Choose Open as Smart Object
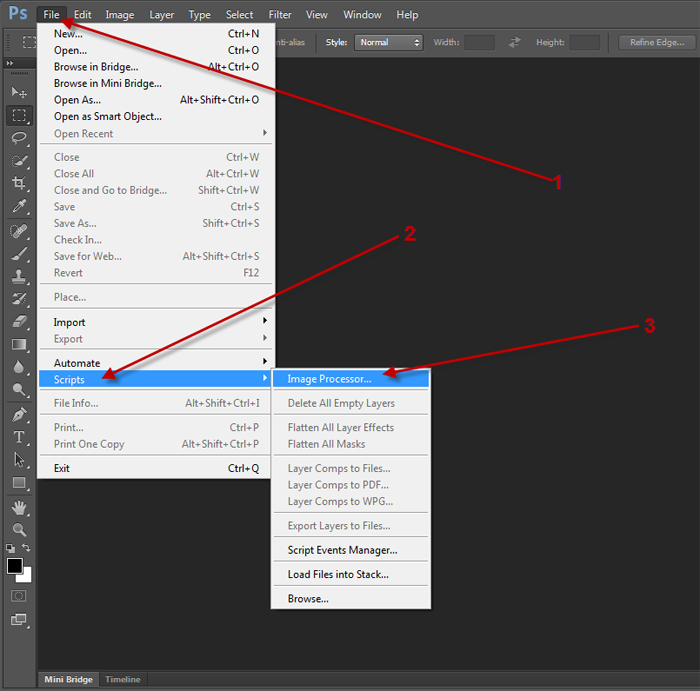 click(x=156, y=116)
